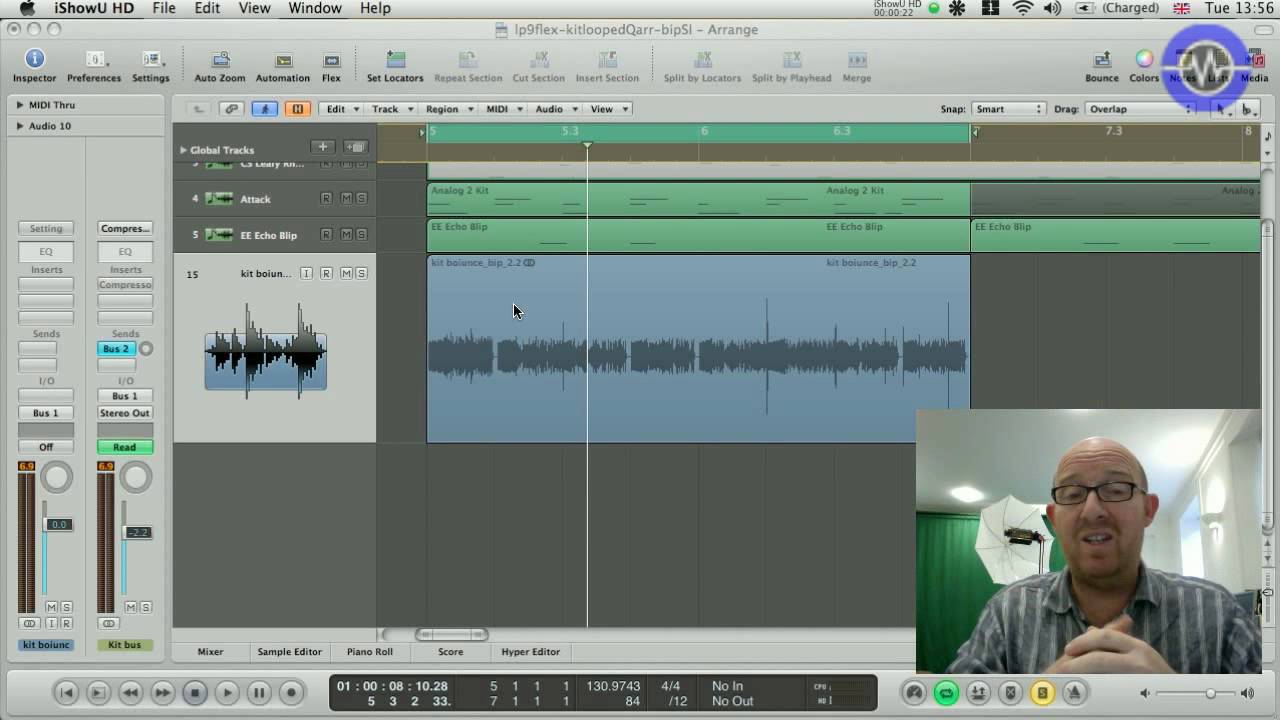Add a new track with plus button

point(322,147)
